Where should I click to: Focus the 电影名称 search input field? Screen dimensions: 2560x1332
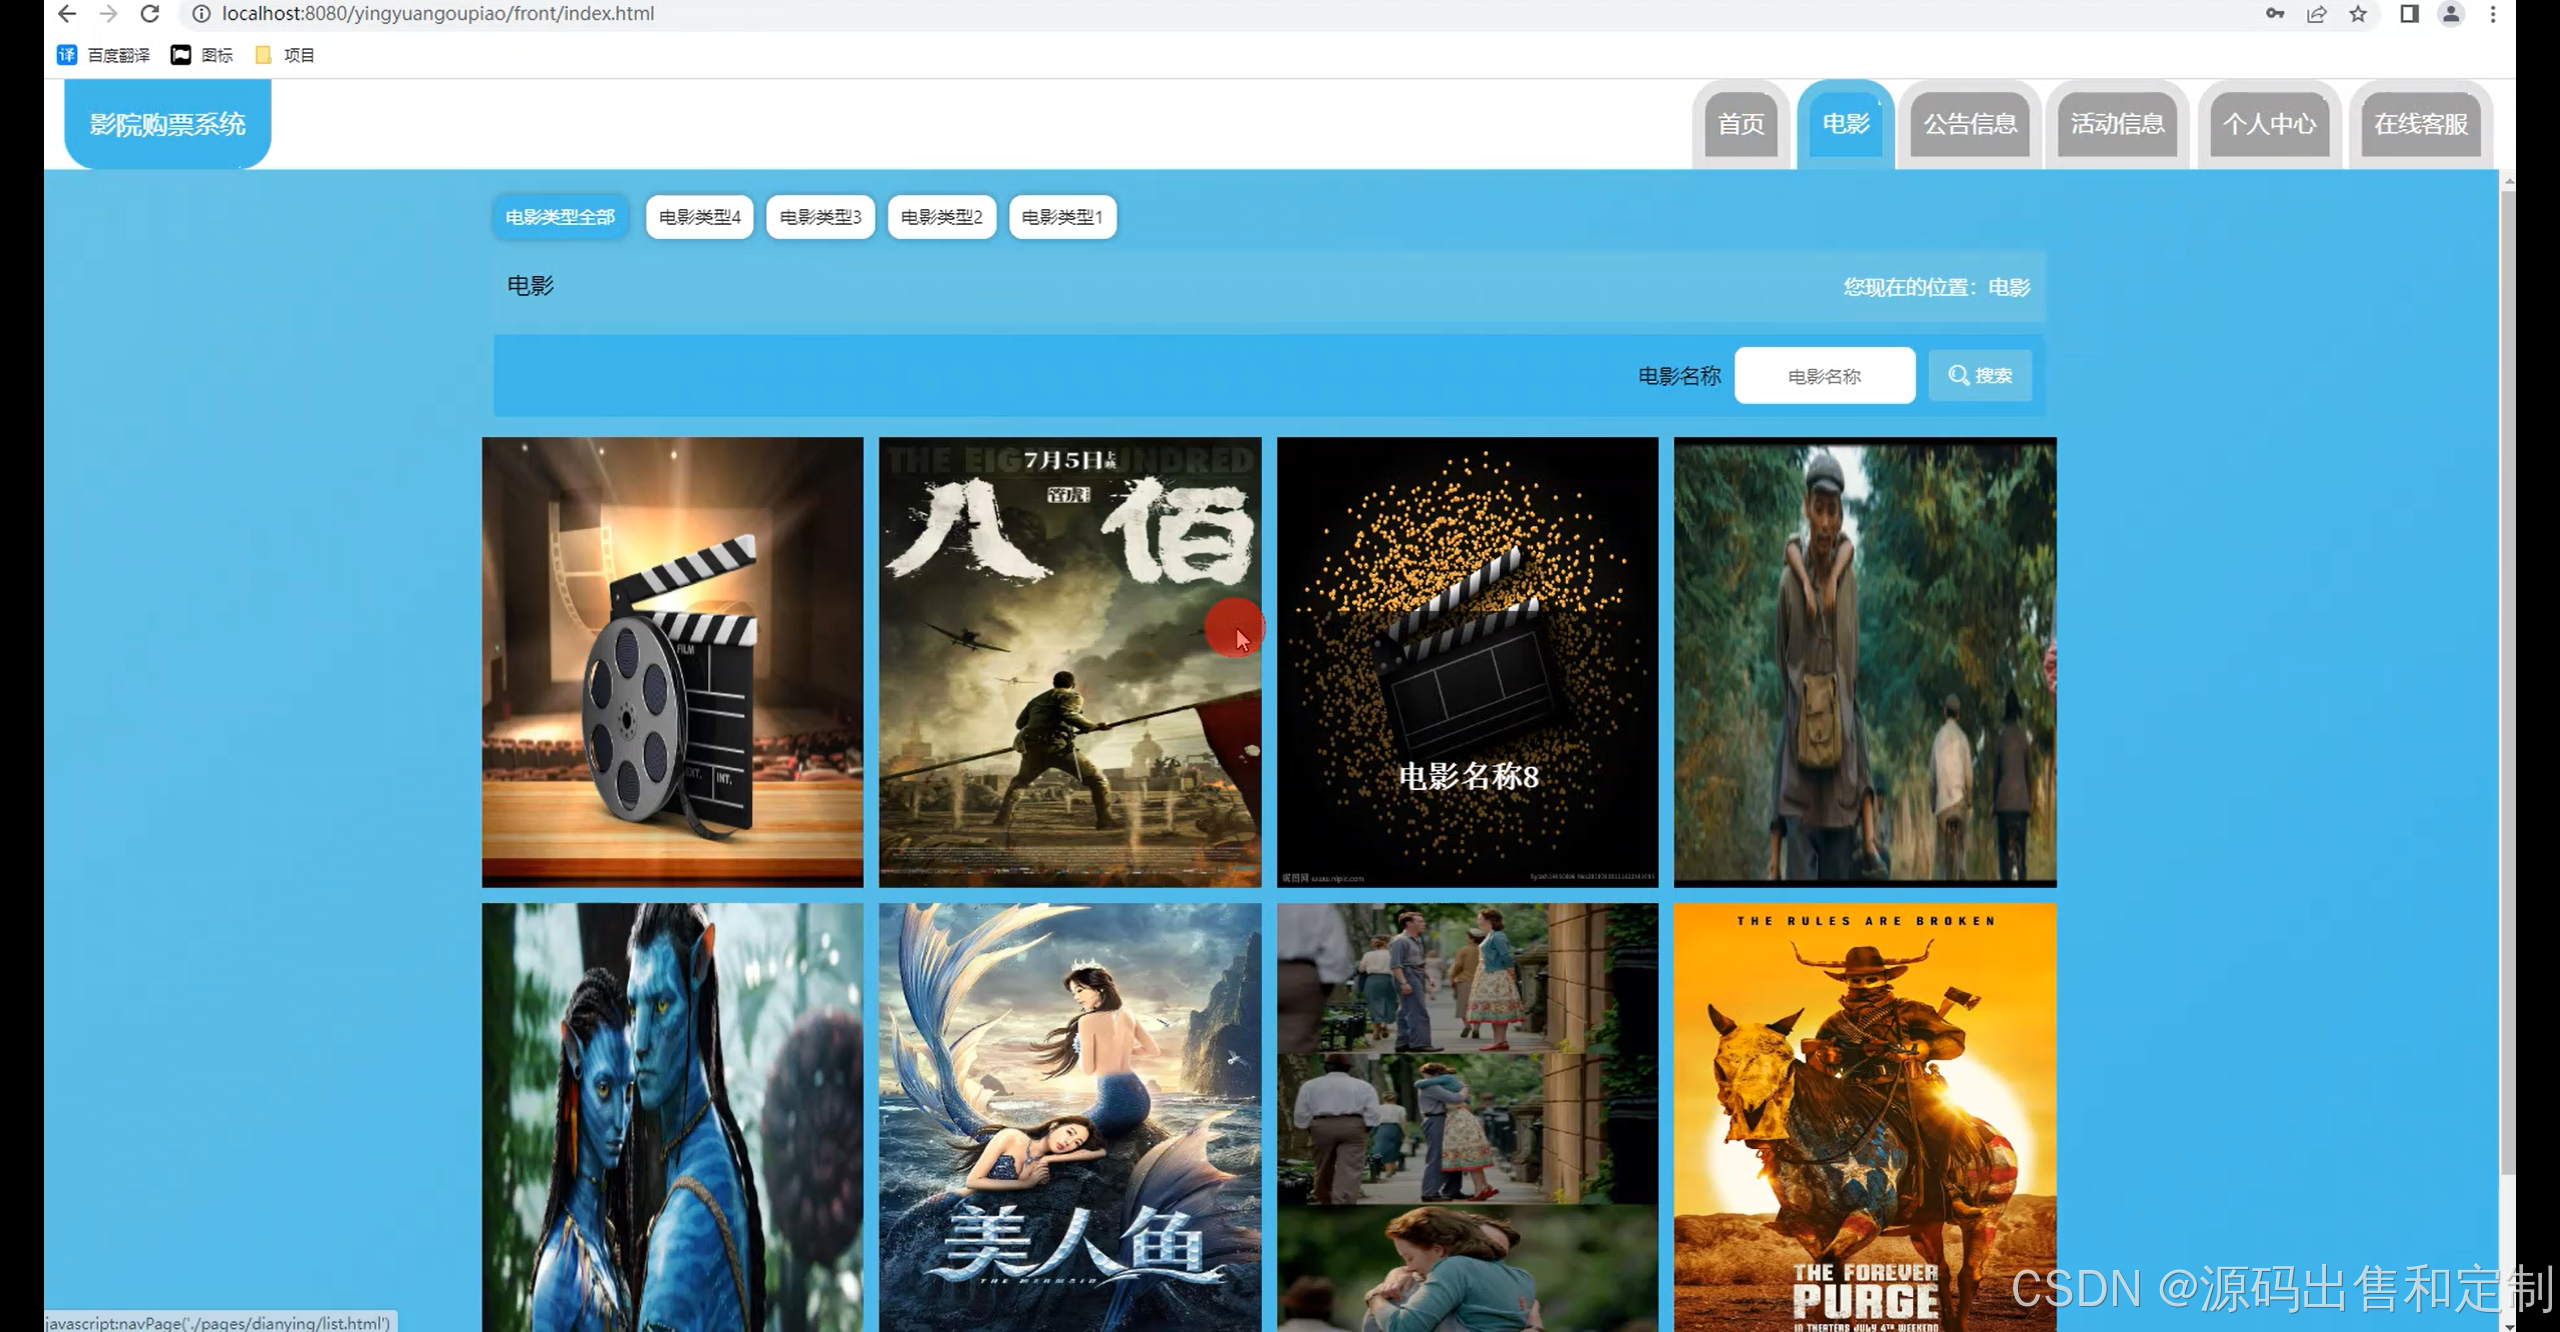point(1824,376)
